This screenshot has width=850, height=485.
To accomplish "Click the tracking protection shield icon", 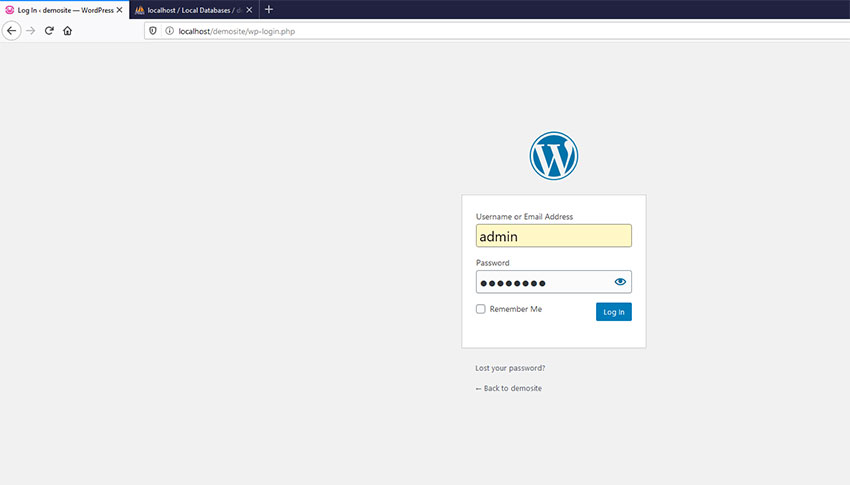I will tap(153, 31).
